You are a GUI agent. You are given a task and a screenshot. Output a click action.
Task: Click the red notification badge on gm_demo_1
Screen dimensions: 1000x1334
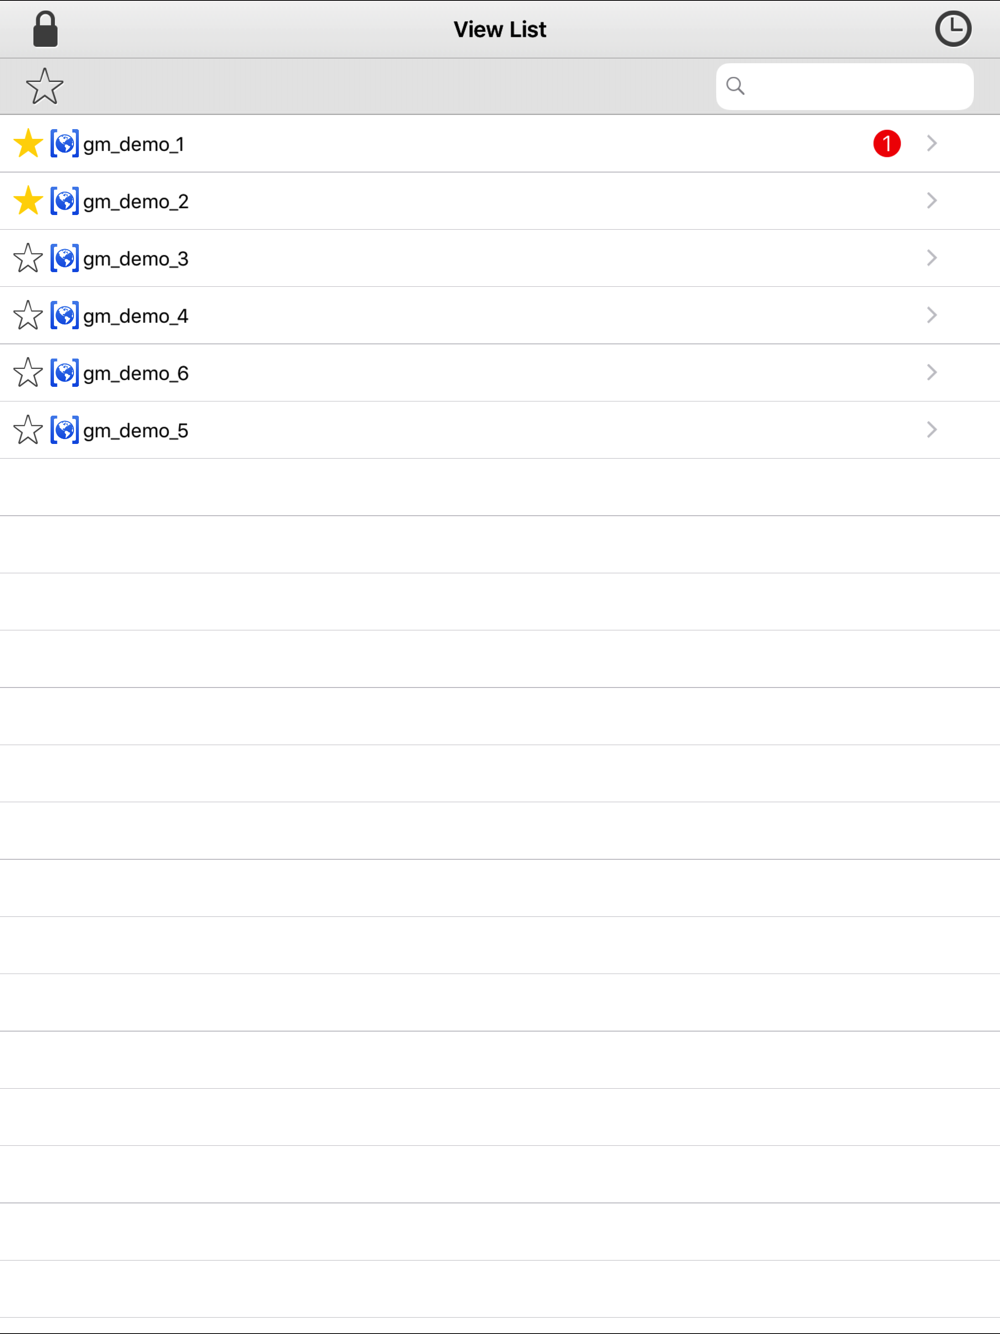[x=887, y=144]
